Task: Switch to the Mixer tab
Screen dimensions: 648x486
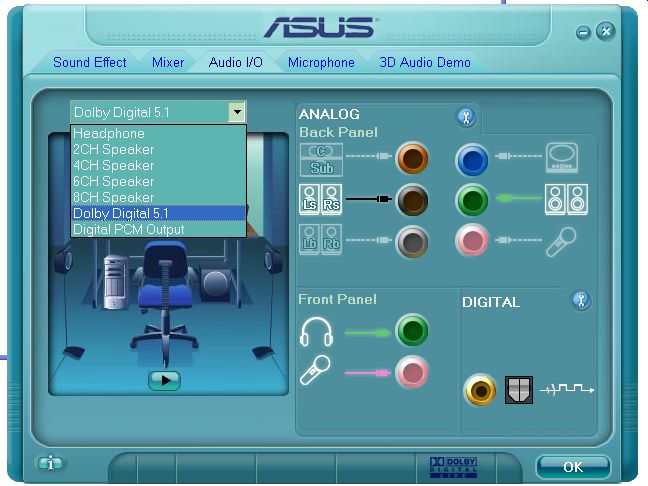Action: pos(168,62)
